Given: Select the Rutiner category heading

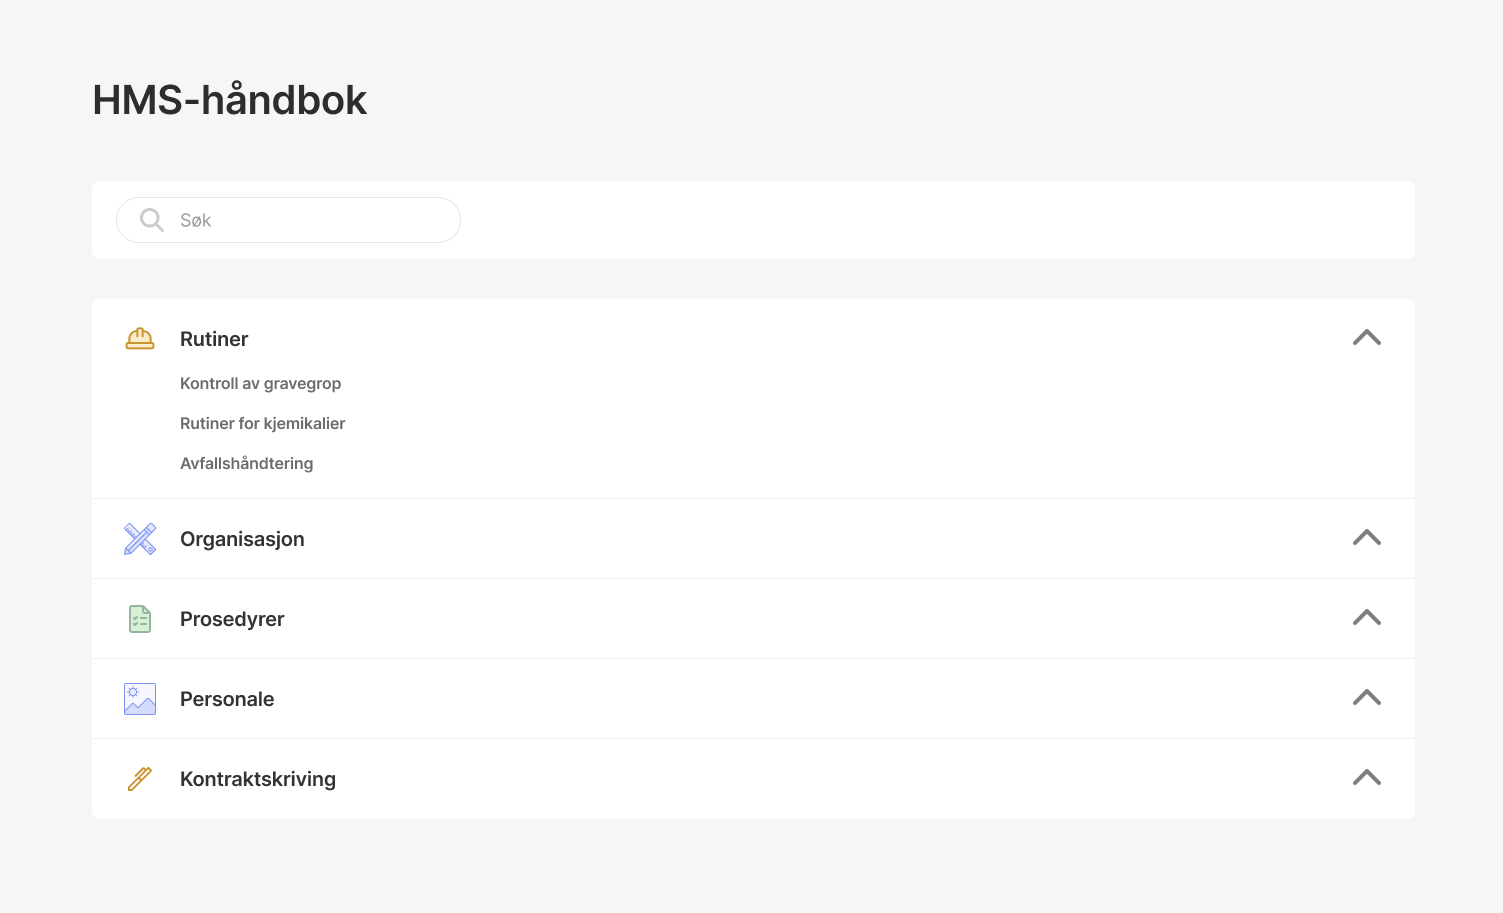Looking at the screenshot, I should point(214,339).
